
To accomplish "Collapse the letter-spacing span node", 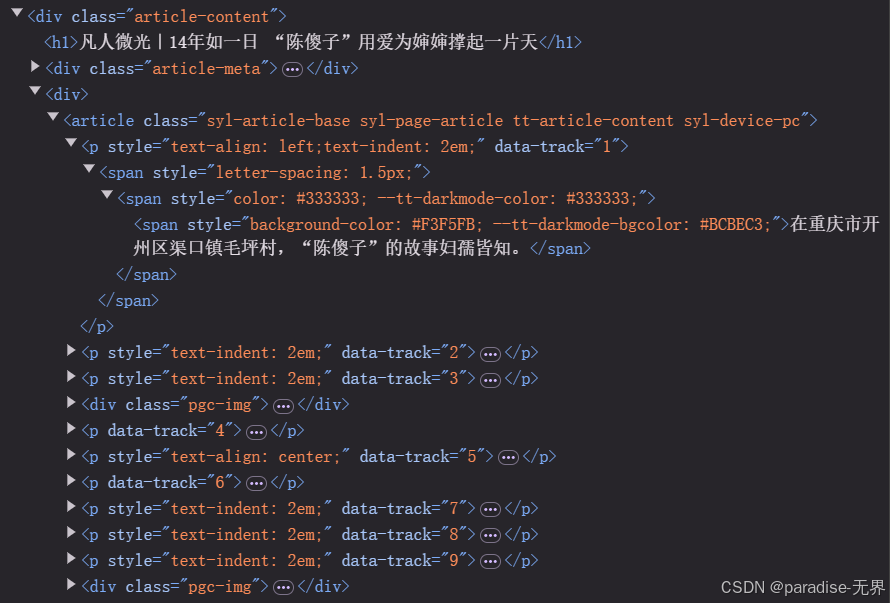I will (x=89, y=169).
